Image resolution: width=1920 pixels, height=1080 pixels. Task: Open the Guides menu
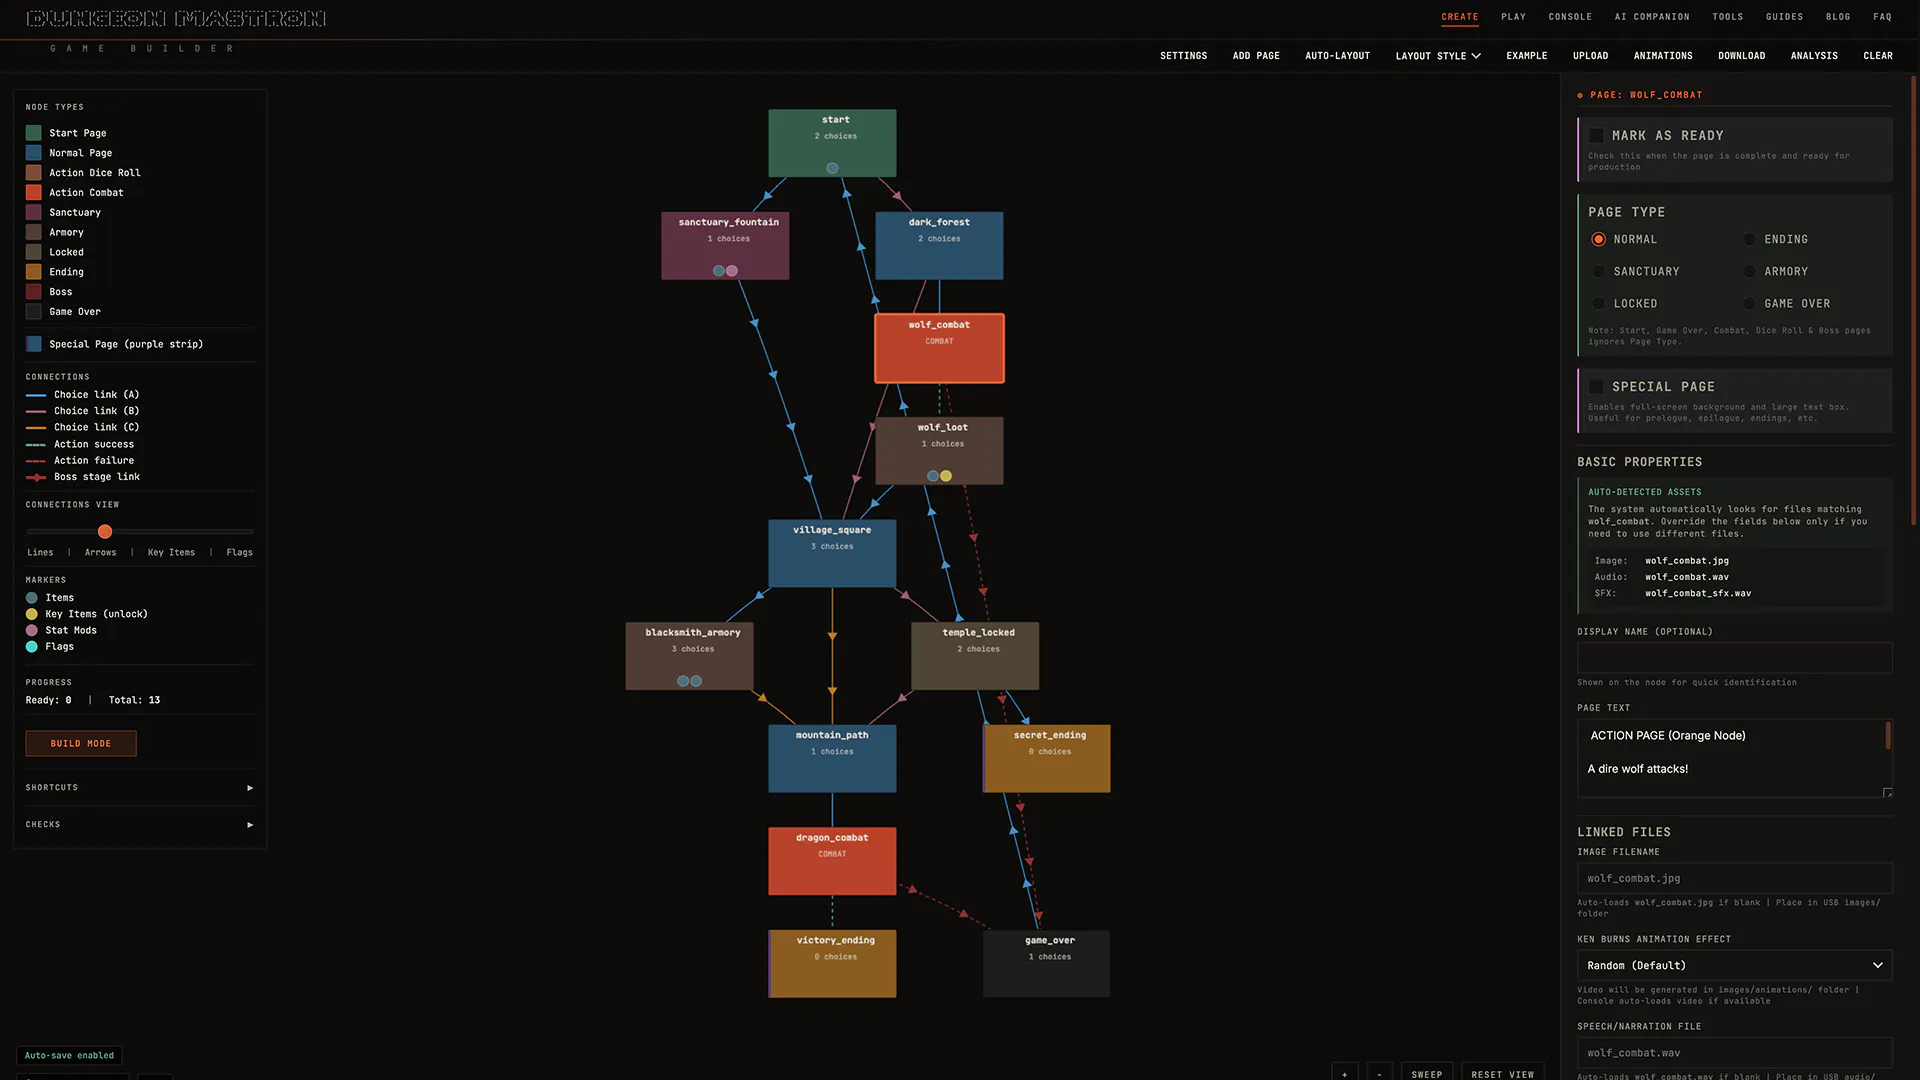tap(1784, 17)
